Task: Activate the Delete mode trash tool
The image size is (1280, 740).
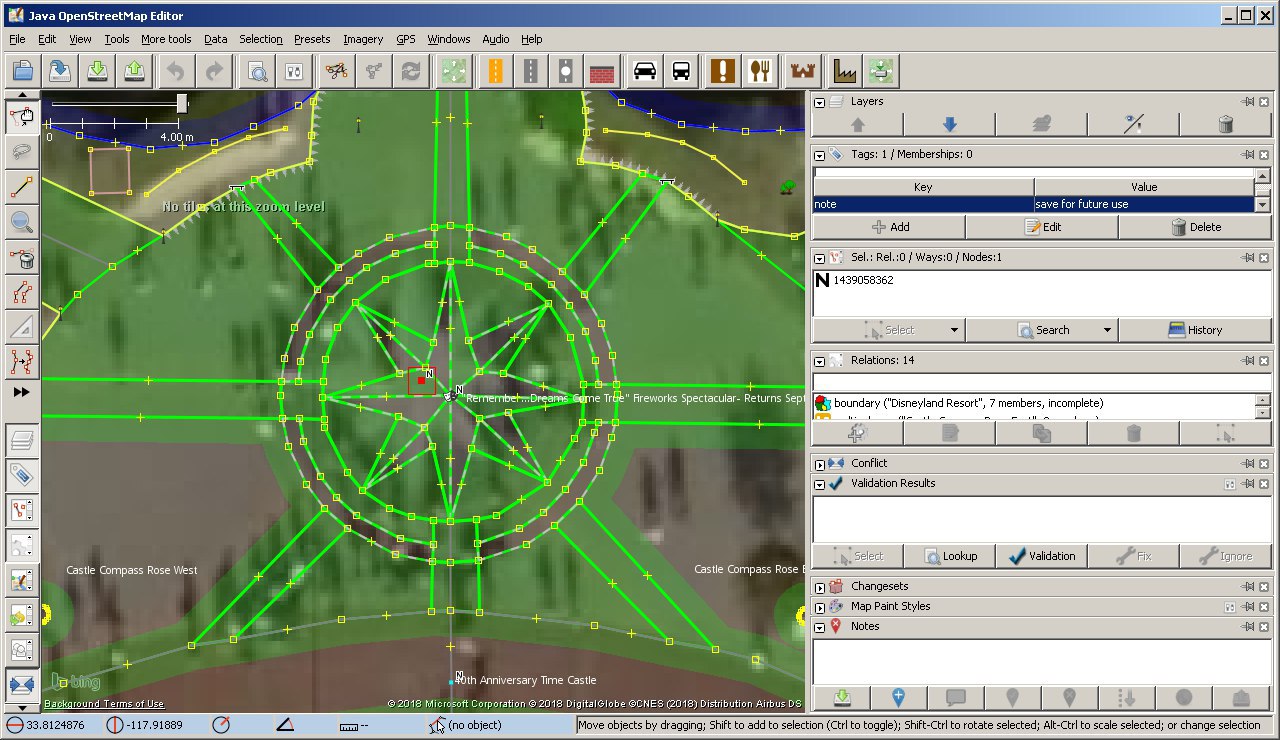Action: [x=22, y=257]
